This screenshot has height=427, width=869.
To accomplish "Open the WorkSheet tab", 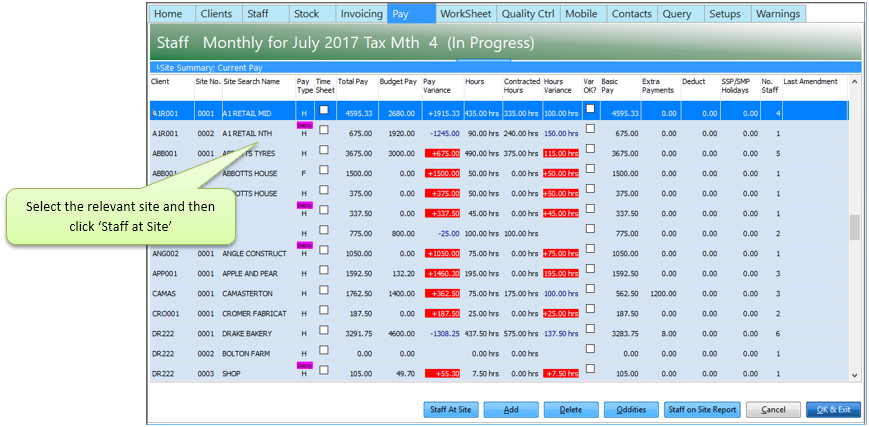I will point(466,14).
